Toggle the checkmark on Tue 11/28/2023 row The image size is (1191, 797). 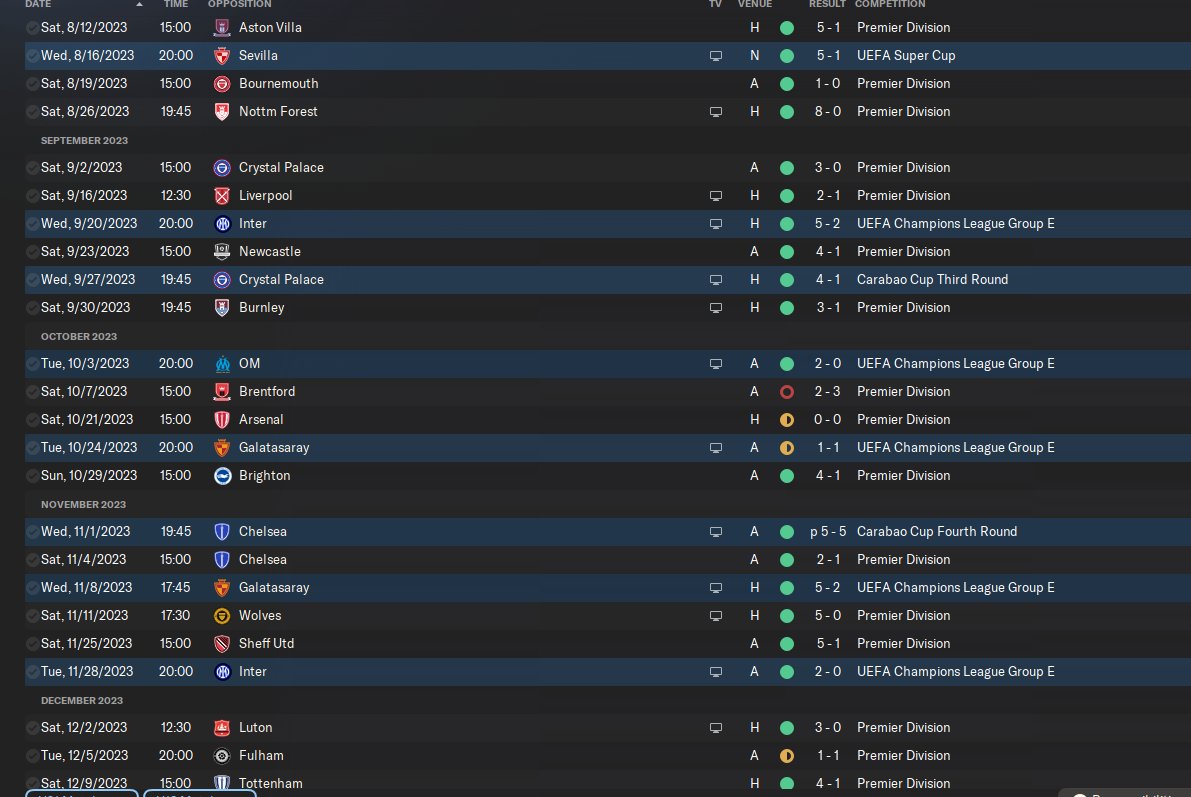(x=32, y=672)
